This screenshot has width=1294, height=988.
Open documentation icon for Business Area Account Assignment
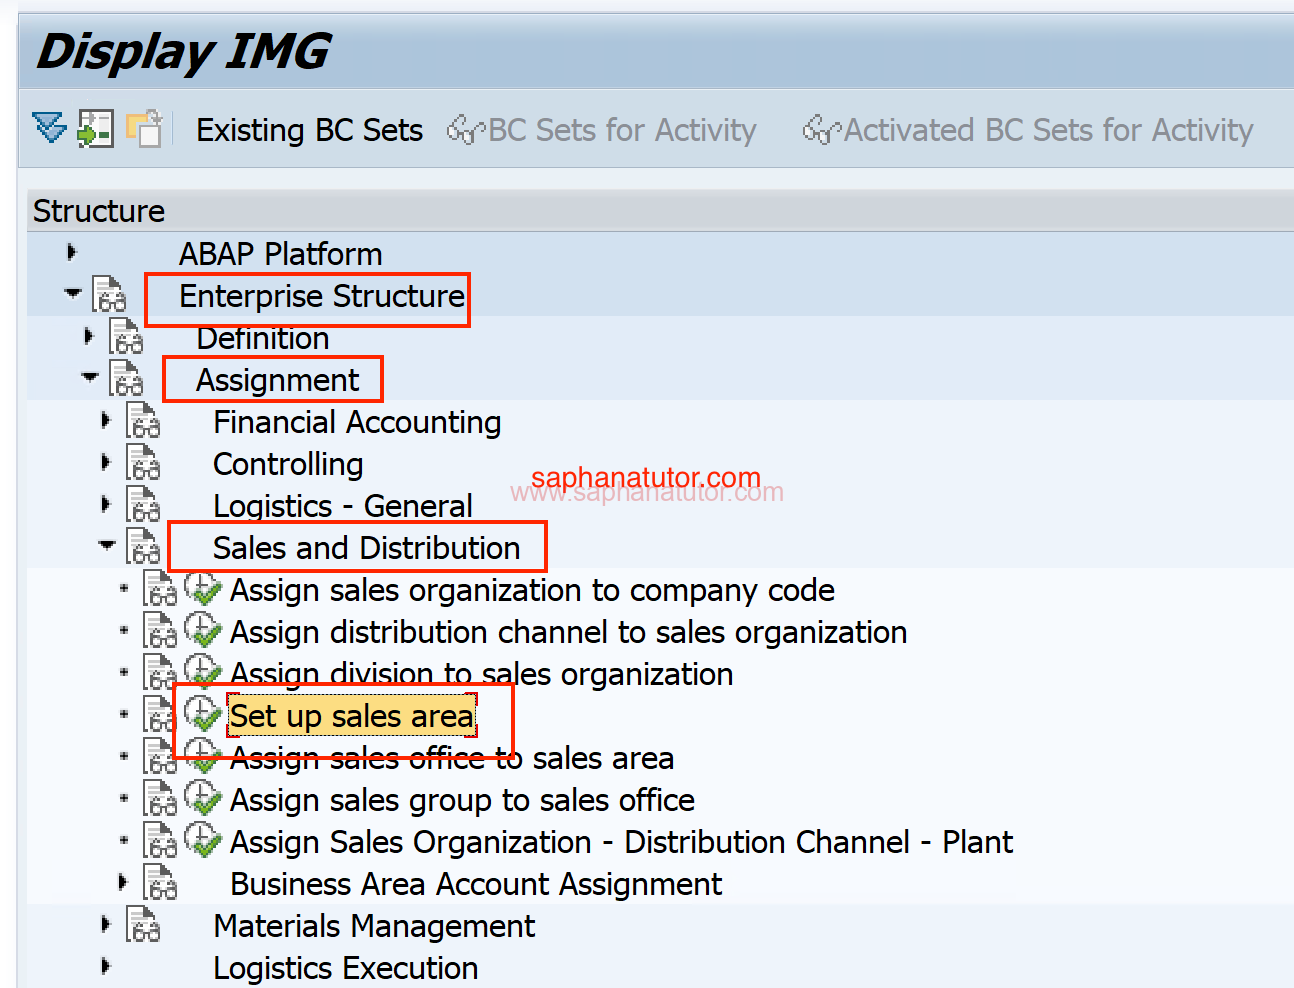(x=160, y=883)
